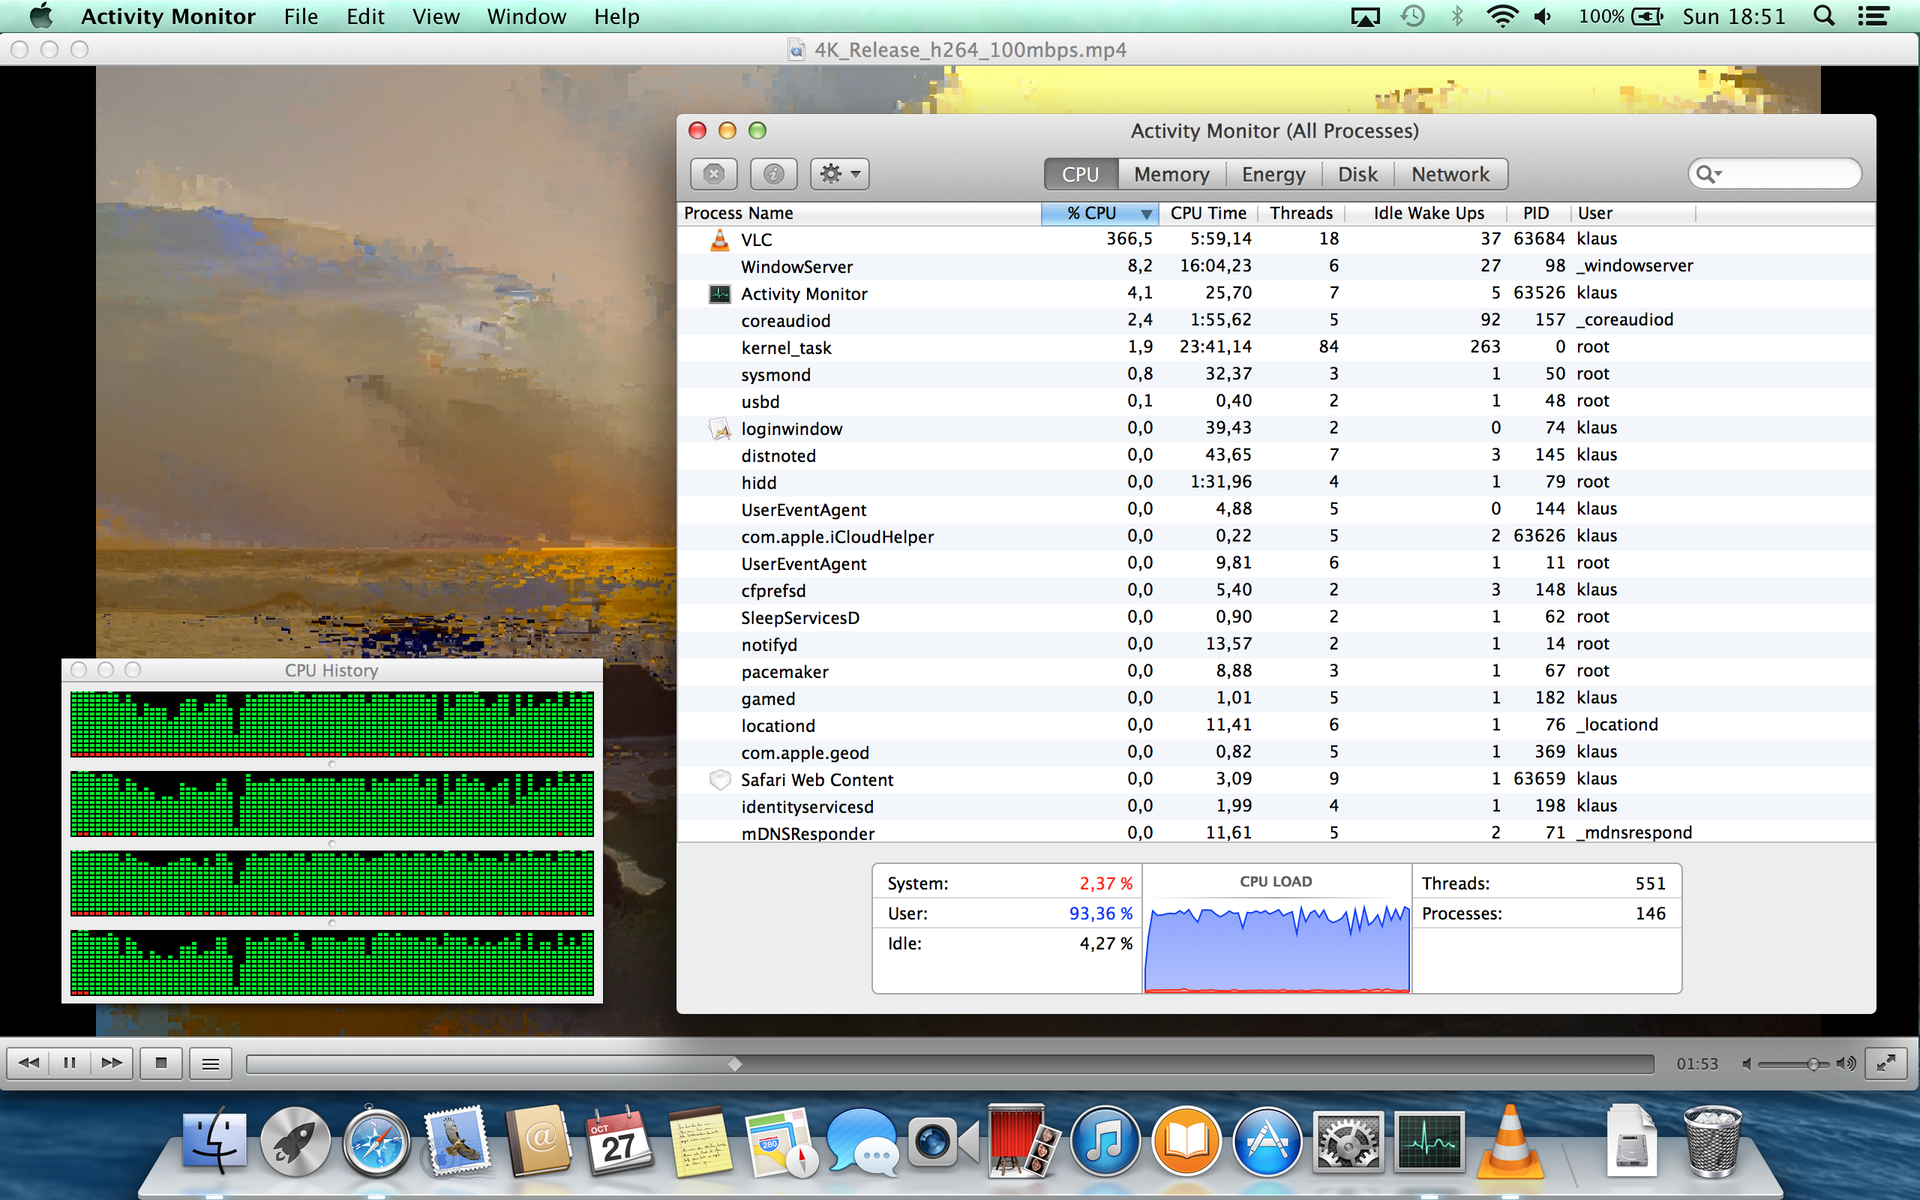Viewport: 1920px width, 1200px height.
Task: Open the View menu
Action: click(x=436, y=16)
